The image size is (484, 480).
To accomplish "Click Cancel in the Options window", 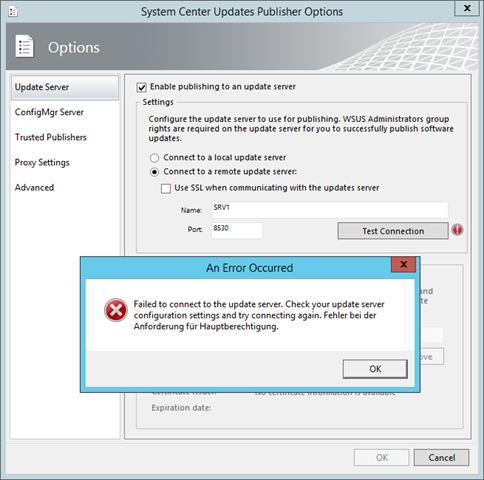I will [441, 458].
